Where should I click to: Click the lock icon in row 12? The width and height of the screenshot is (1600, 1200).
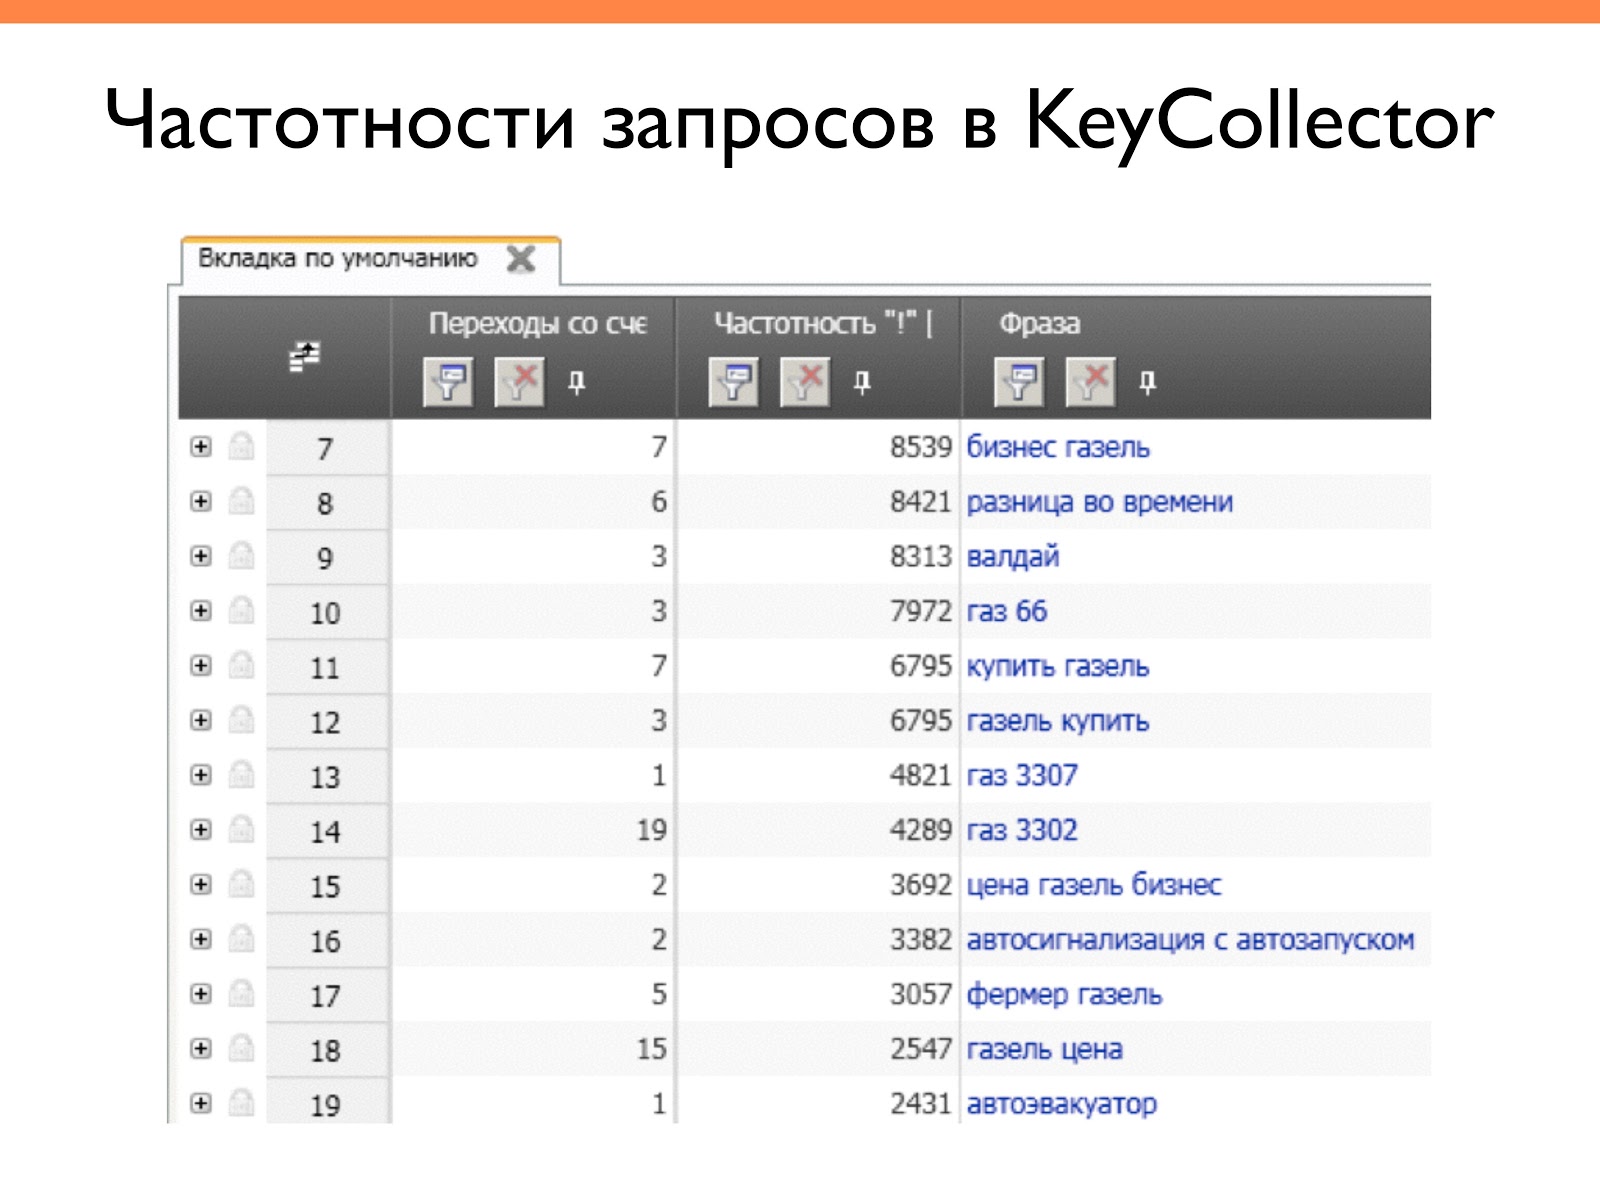pyautogui.click(x=241, y=719)
